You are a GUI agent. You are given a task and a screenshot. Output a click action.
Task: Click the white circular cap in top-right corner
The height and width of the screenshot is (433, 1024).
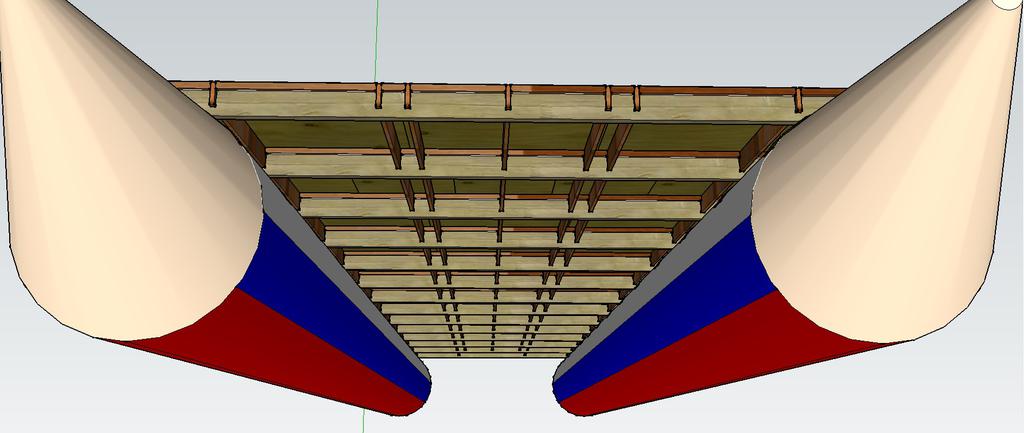1008,4
